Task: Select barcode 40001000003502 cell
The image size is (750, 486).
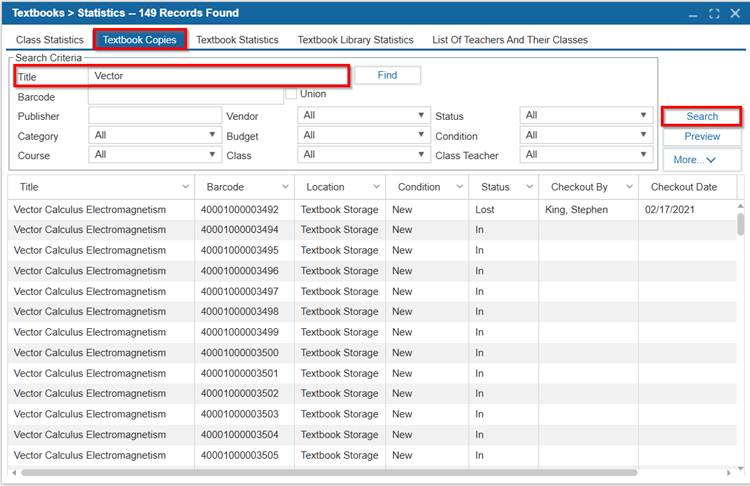Action: [244, 394]
